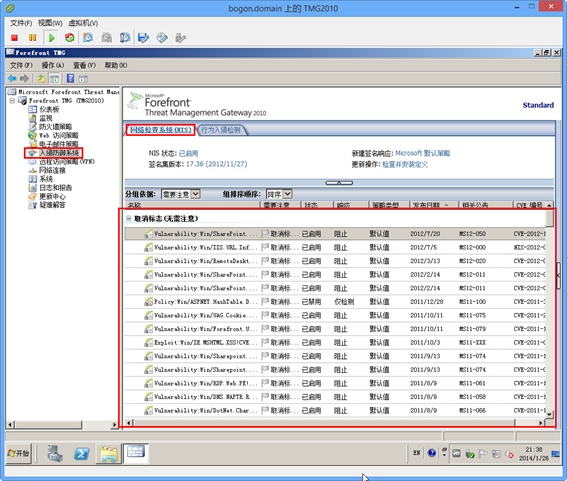Viewport: 567px width, 481px height.
Task: Click flag icon in Win/UAG.Cookie row
Action: click(265, 315)
